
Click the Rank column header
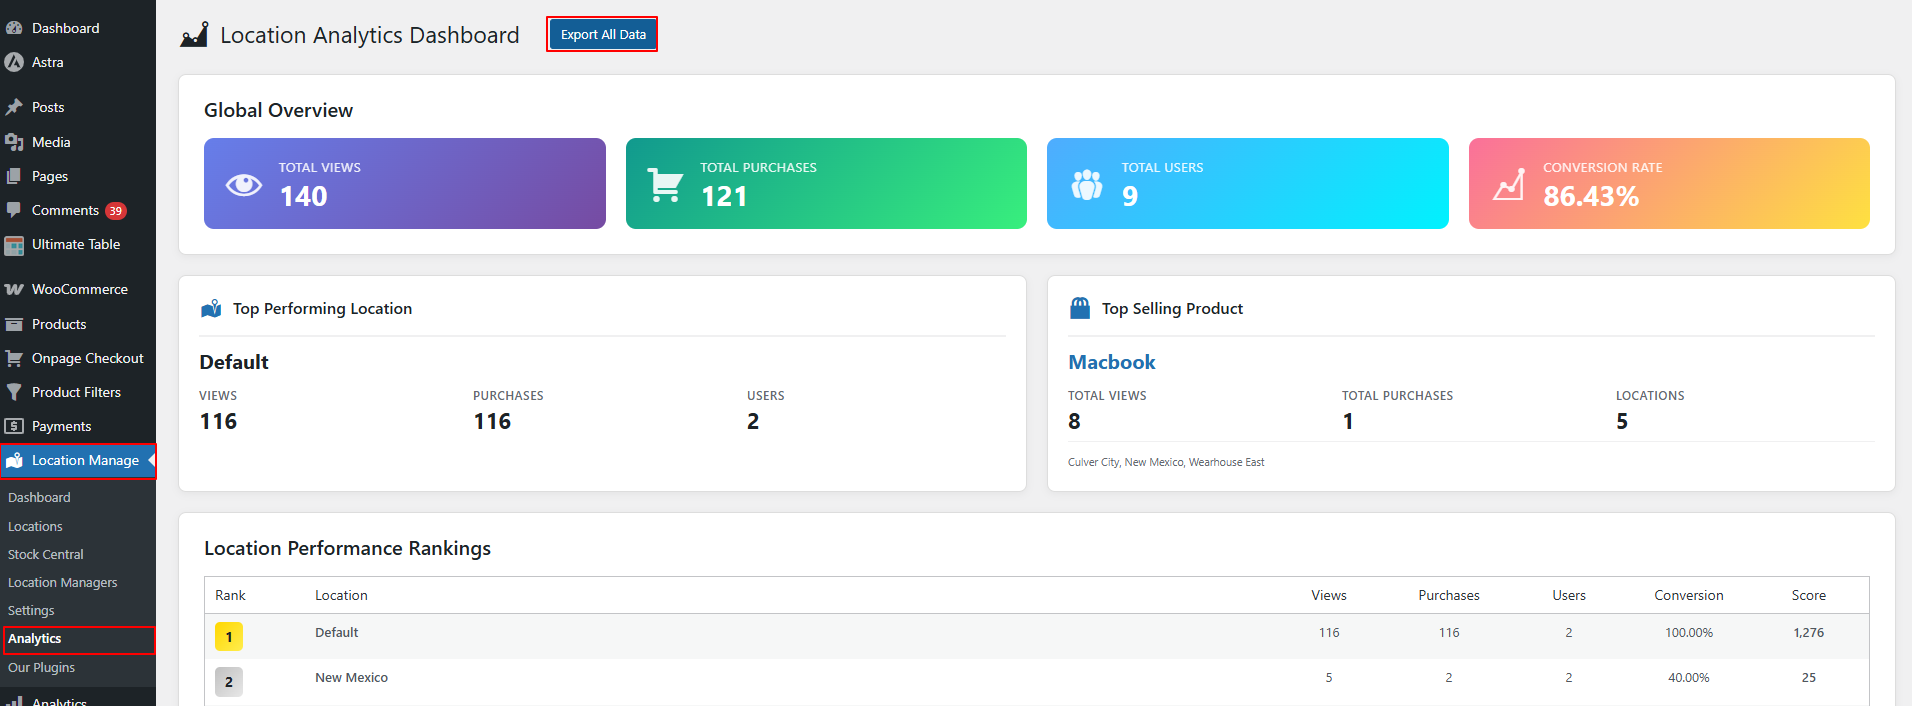230,595
